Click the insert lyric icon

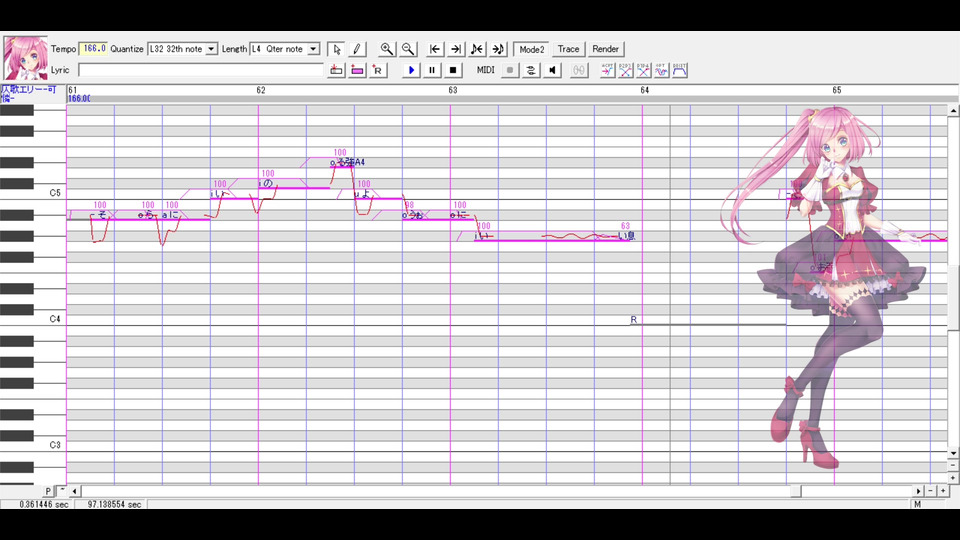[336, 70]
